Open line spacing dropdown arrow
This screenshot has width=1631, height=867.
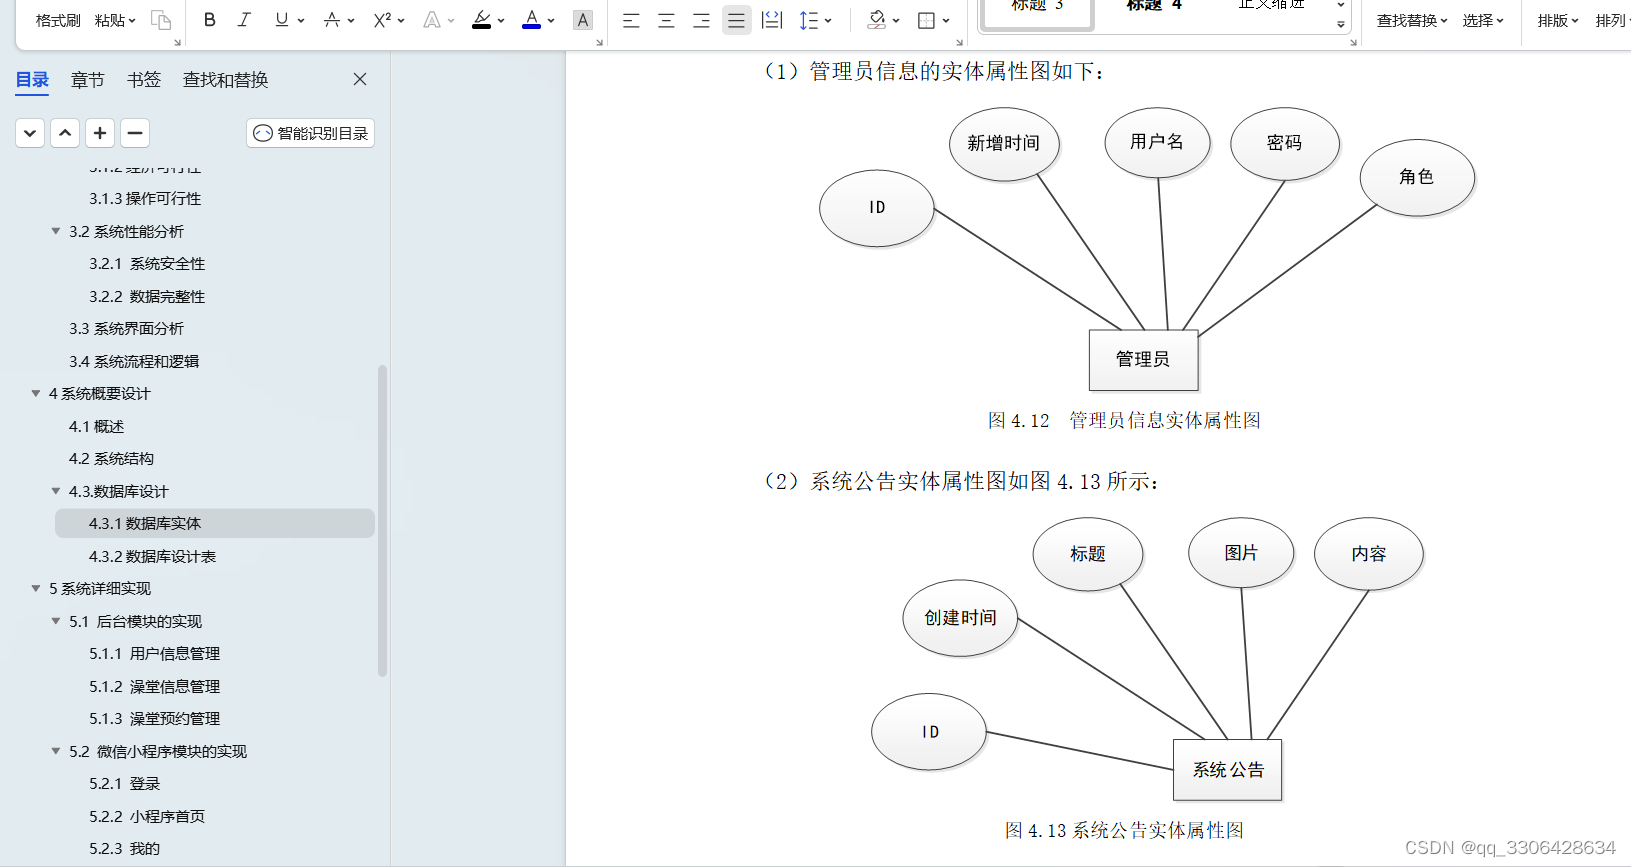[828, 21]
